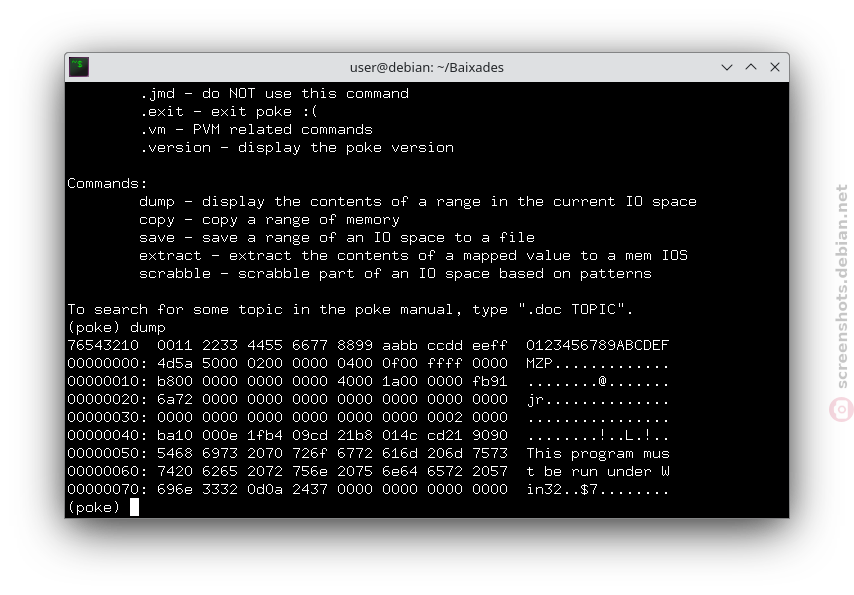Click the 'scrabble - scrabble part' help line

click(395, 274)
